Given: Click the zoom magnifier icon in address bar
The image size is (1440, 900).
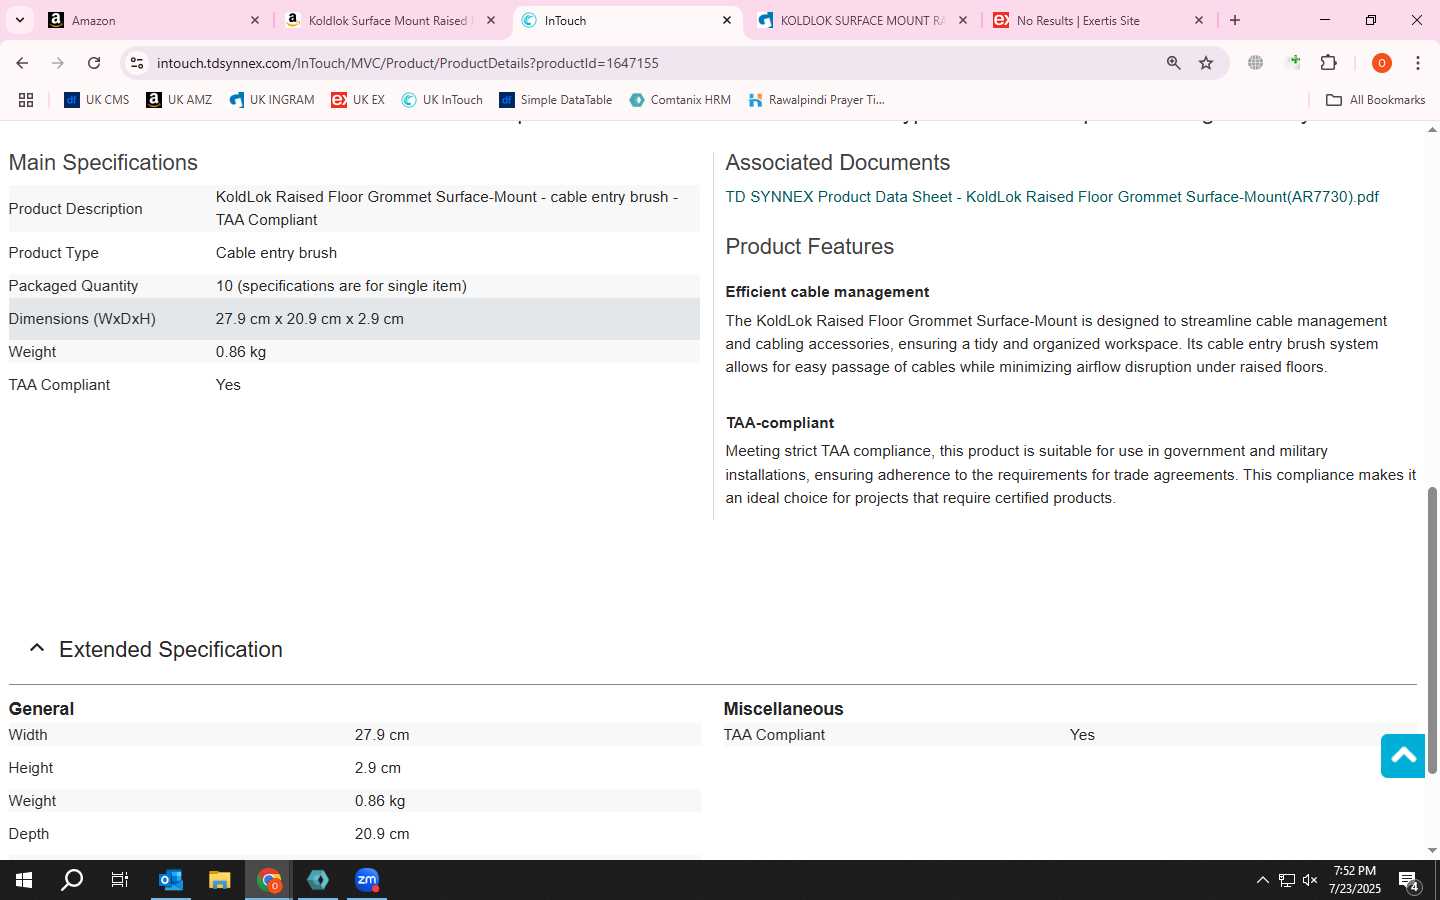Looking at the screenshot, I should pyautogui.click(x=1174, y=63).
